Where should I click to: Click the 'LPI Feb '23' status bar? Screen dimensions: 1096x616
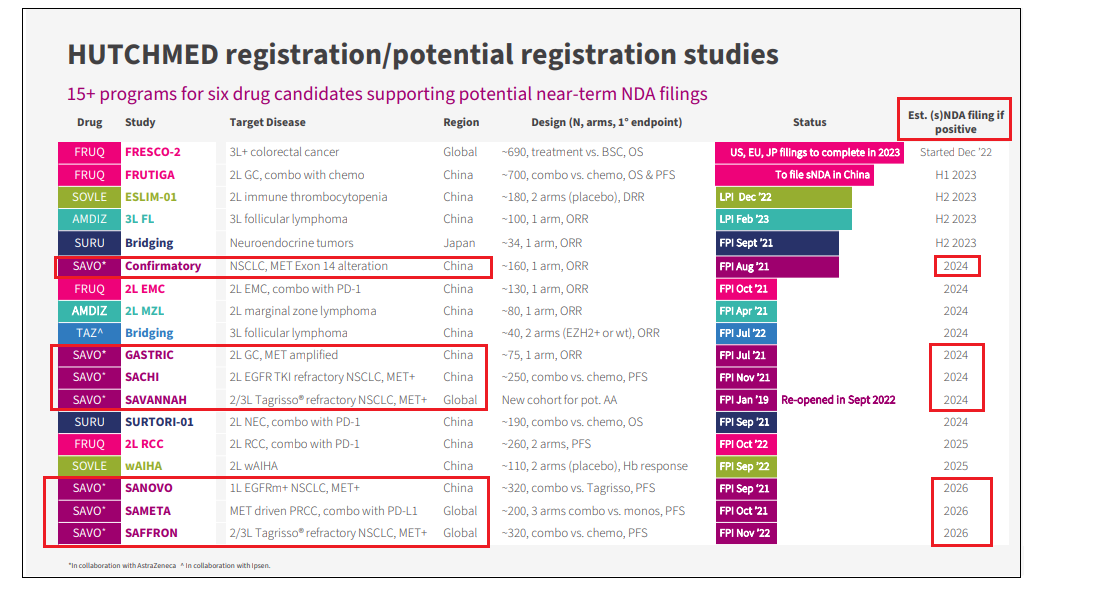click(783, 219)
